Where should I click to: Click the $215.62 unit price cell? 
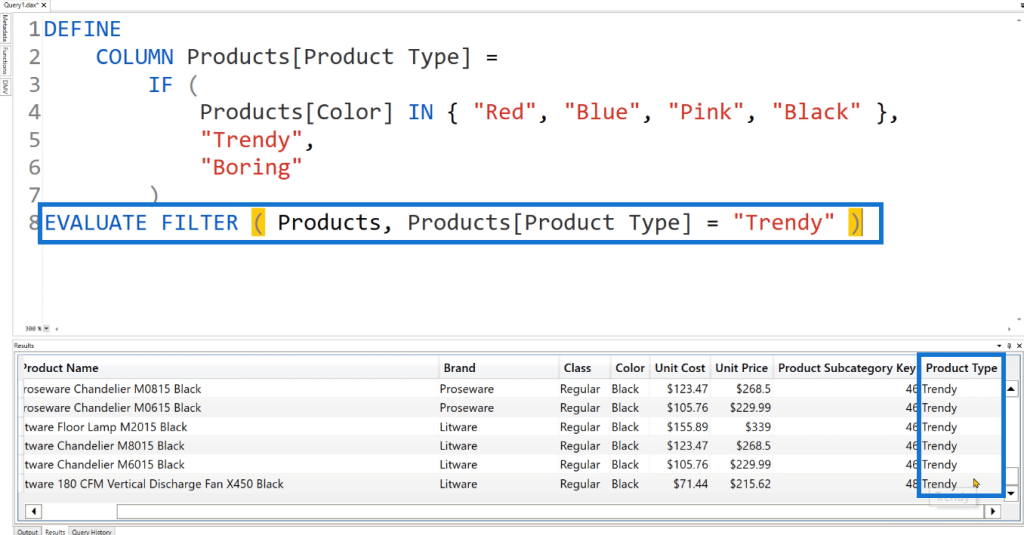coord(750,484)
